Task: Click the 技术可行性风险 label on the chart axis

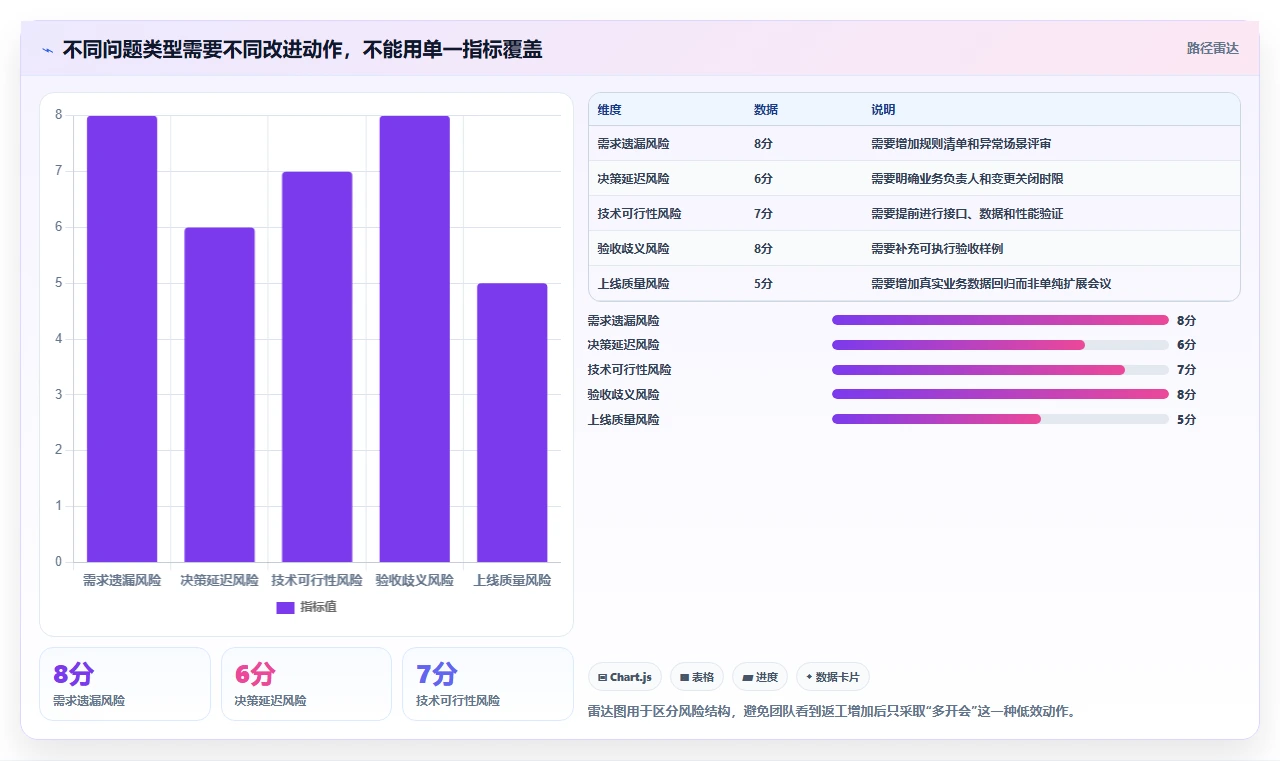Action: click(x=317, y=580)
